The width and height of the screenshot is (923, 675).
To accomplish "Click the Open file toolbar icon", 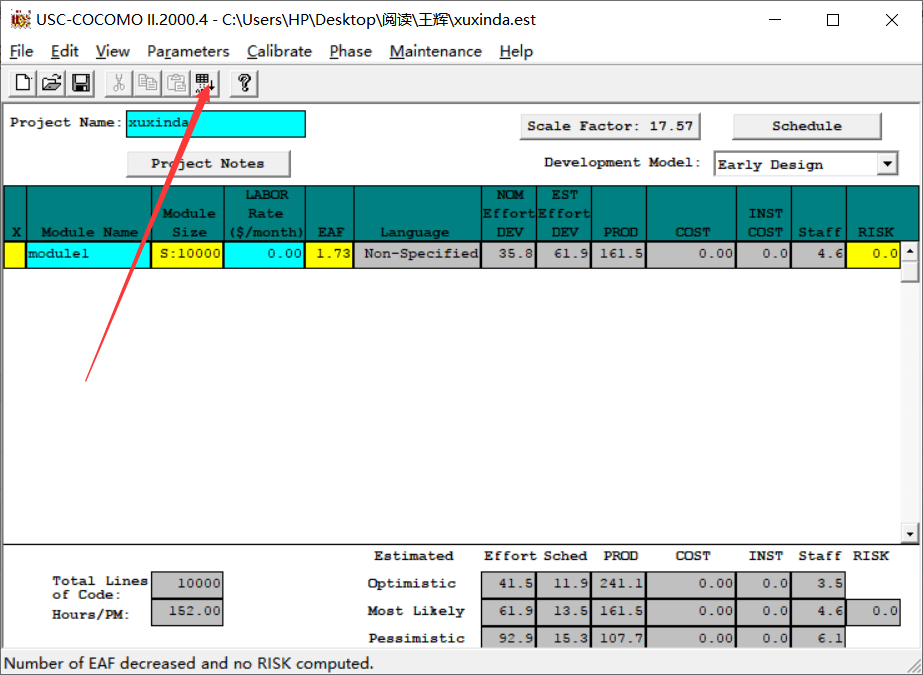I will coord(52,83).
